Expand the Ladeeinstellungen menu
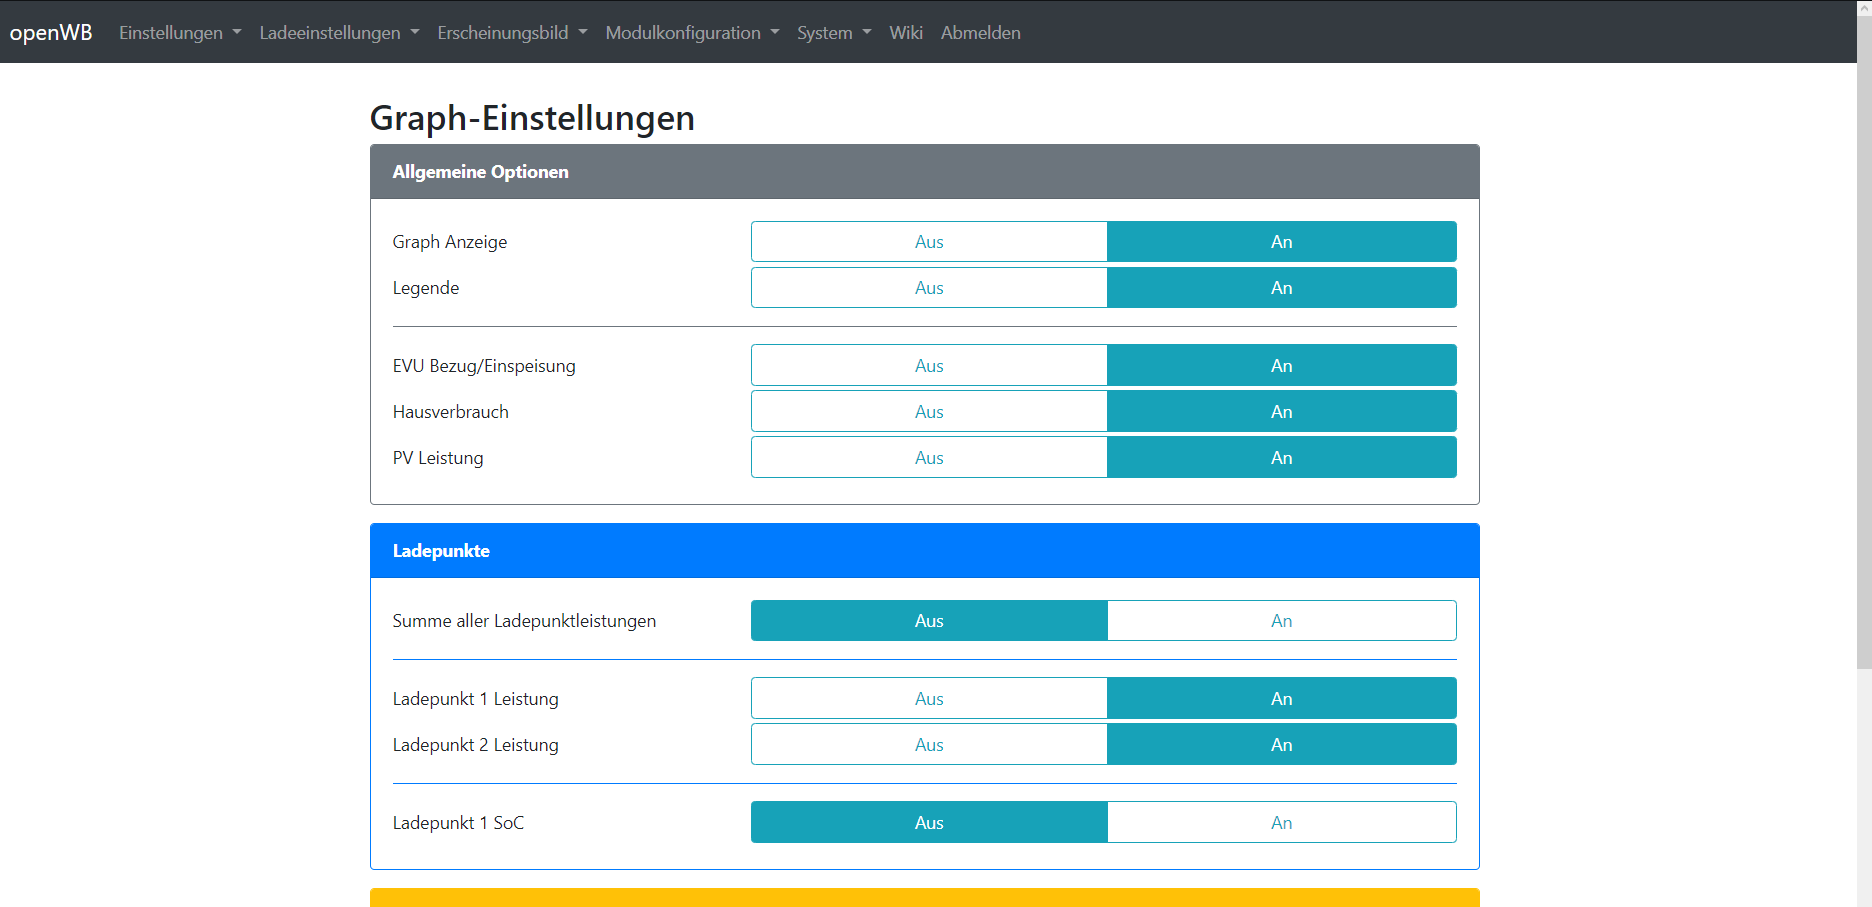This screenshot has width=1872, height=907. [339, 33]
